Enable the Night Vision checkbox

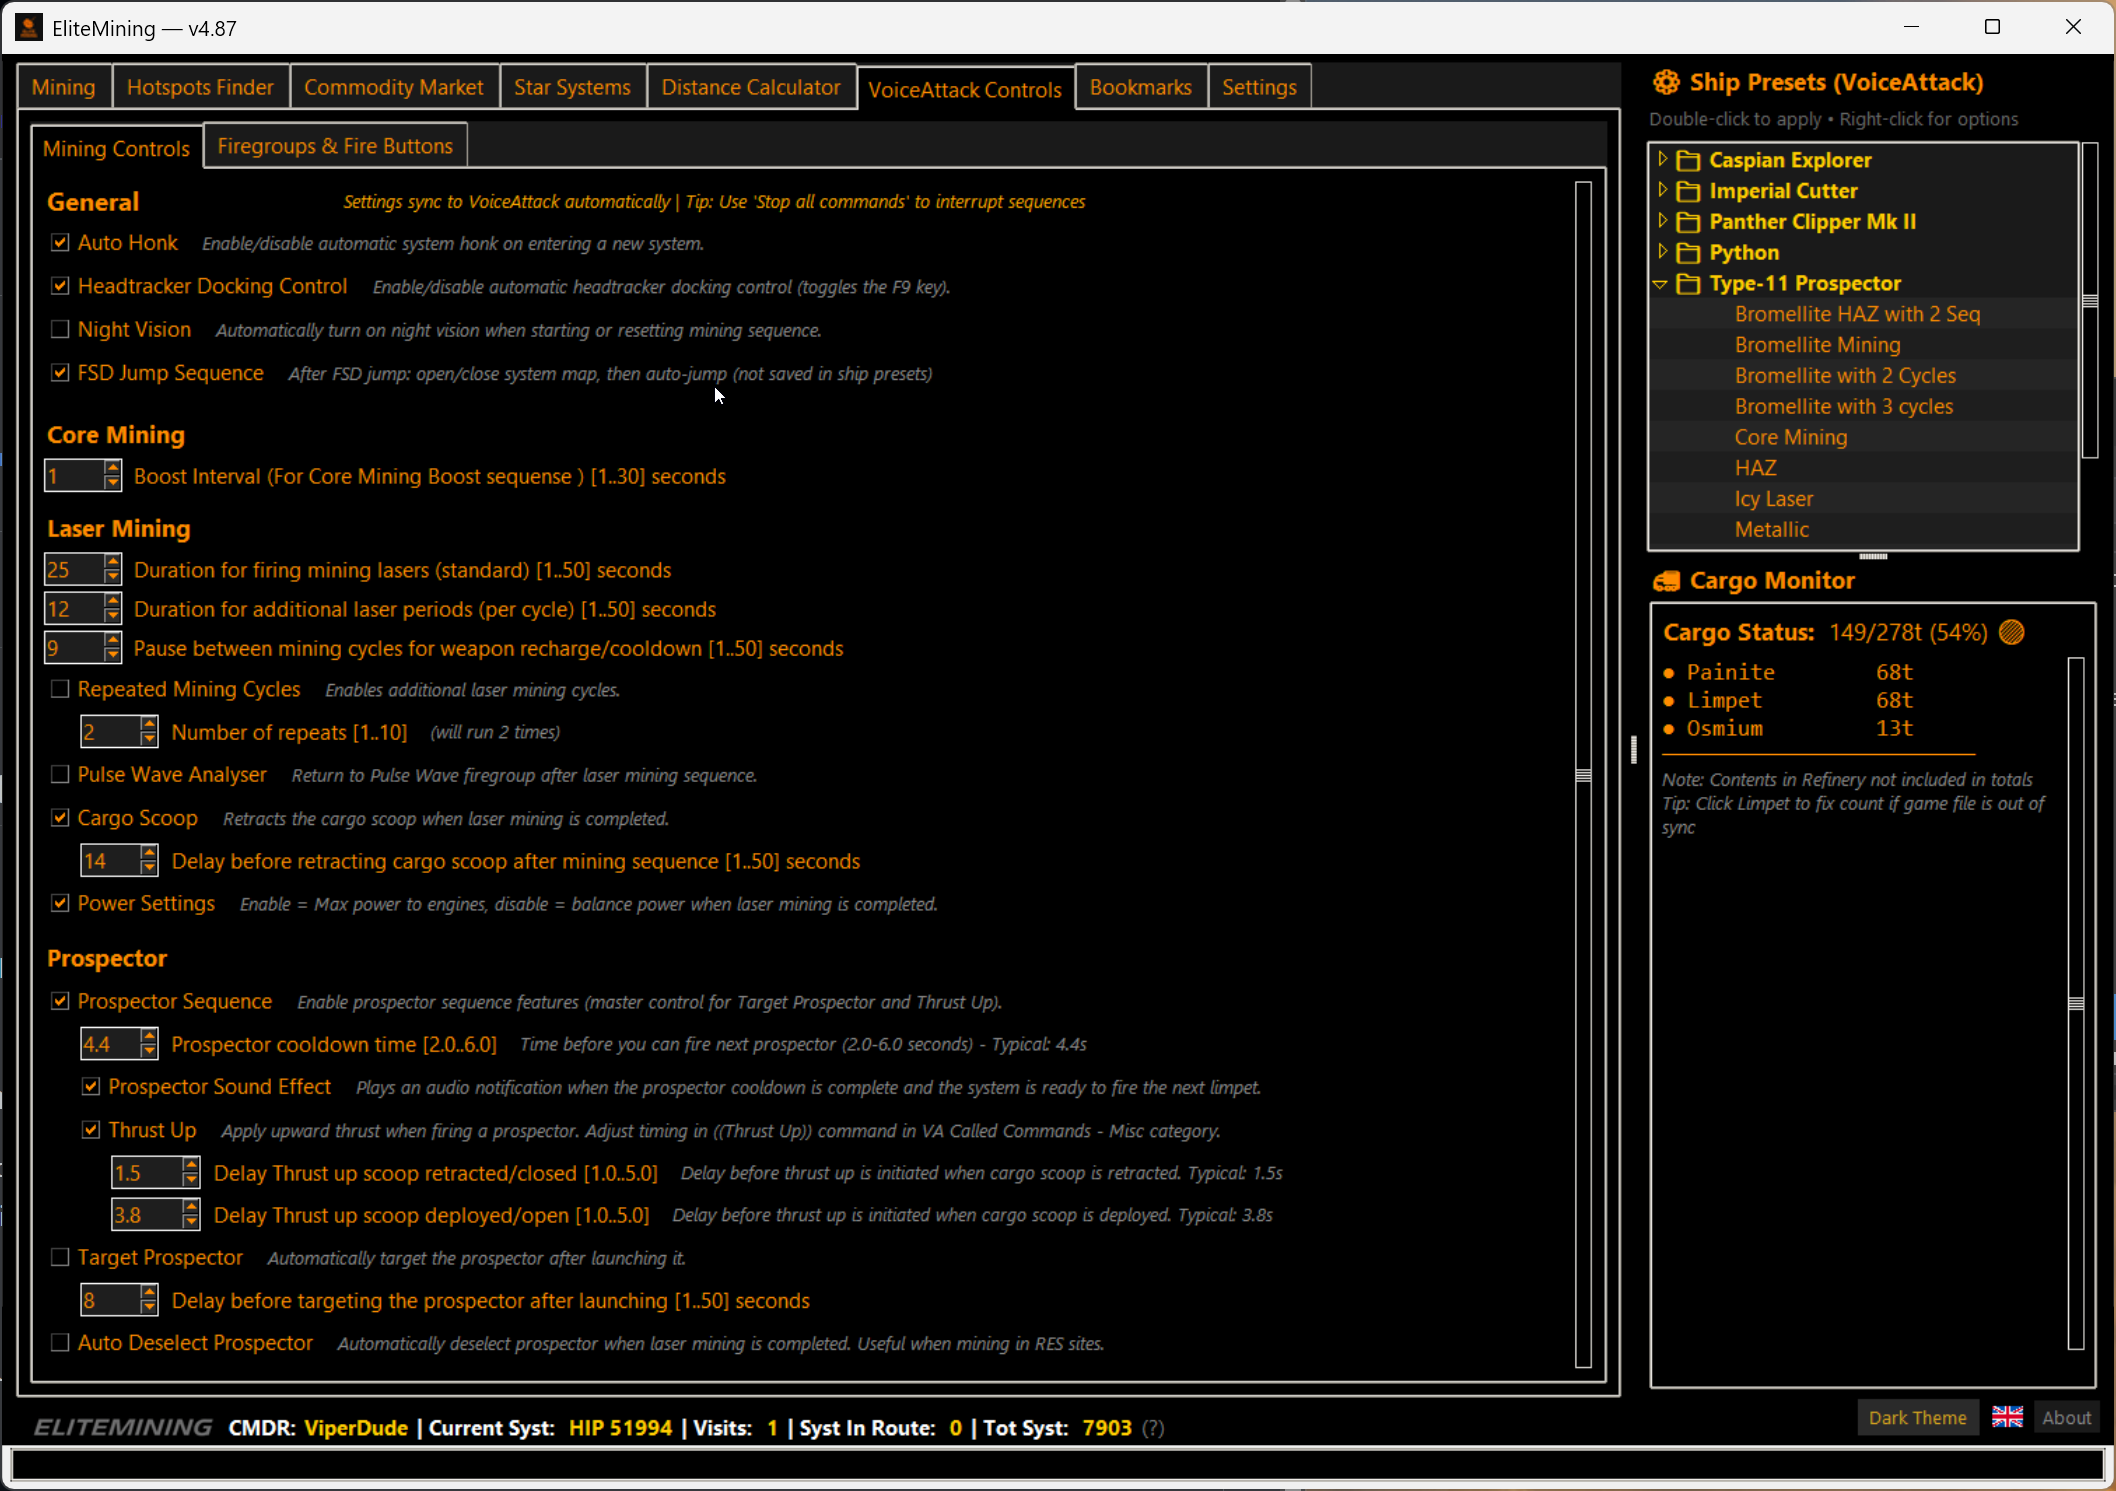pos(60,329)
